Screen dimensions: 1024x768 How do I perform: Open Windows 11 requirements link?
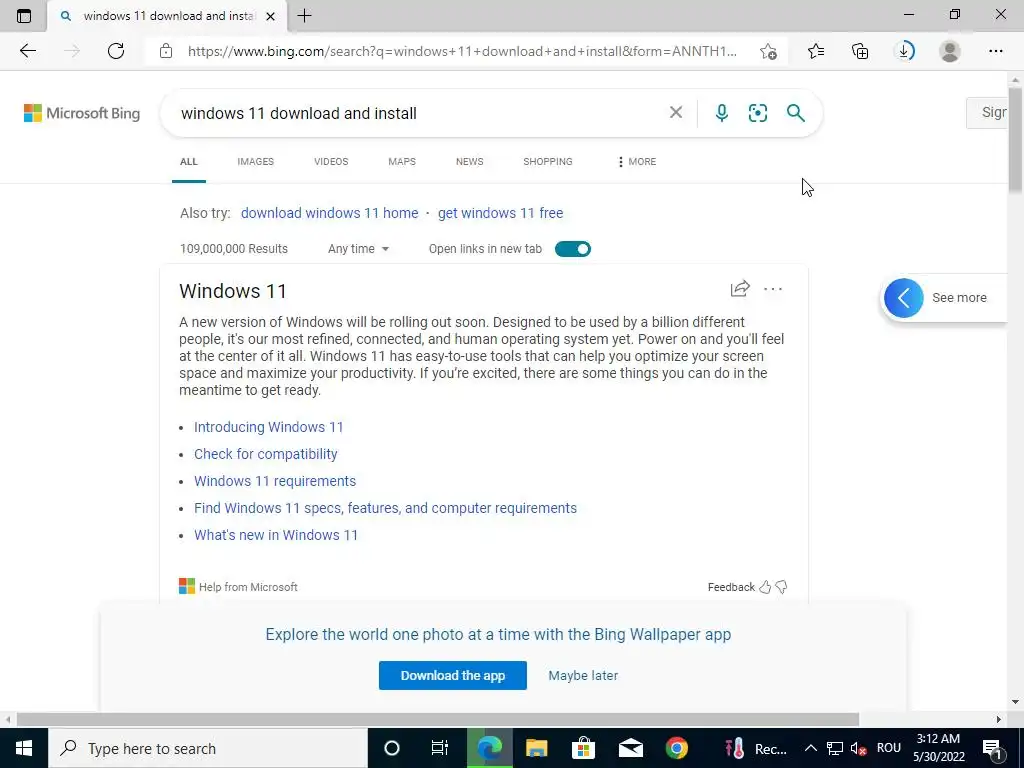(x=275, y=481)
